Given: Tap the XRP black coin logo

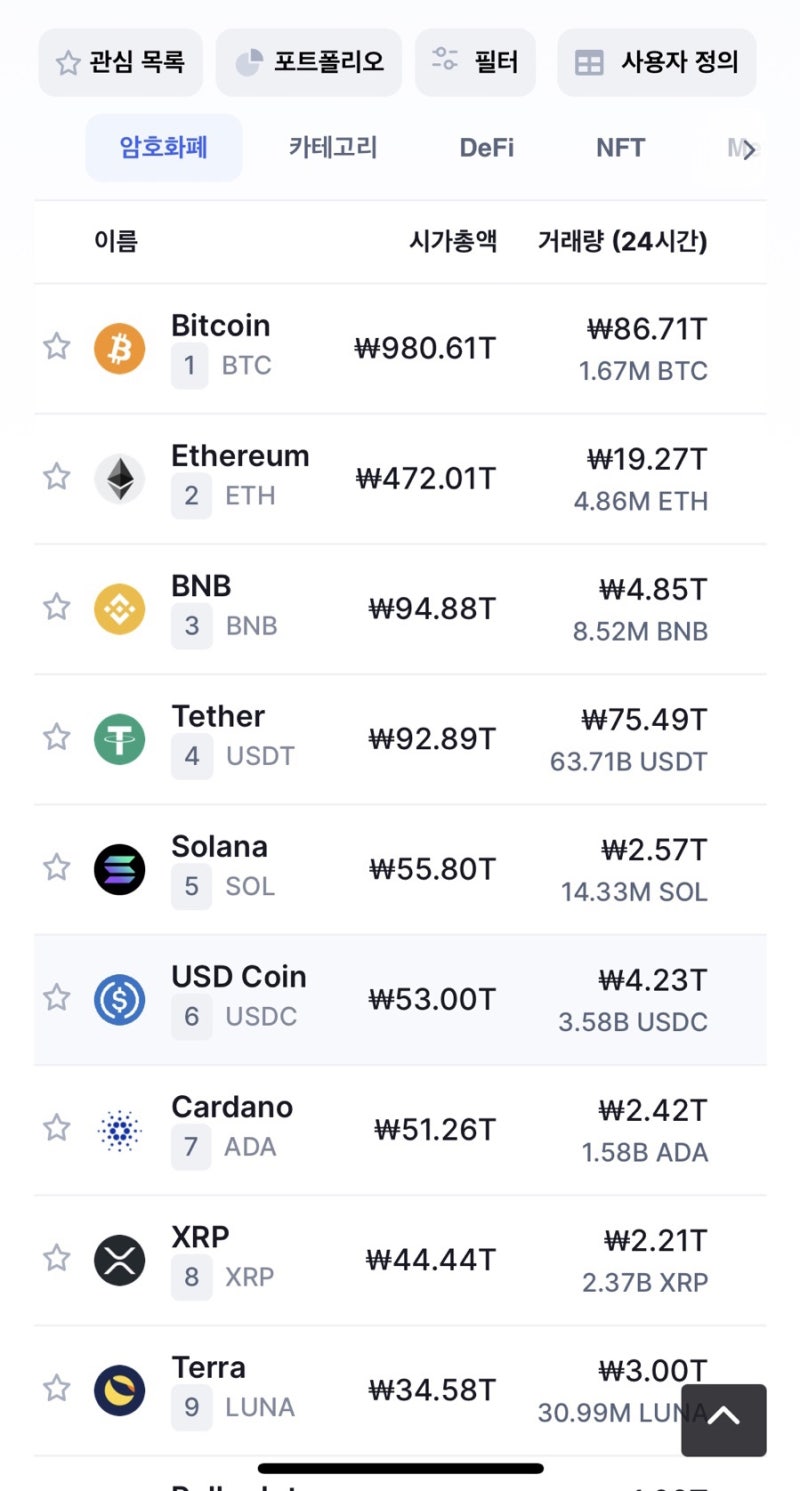Looking at the screenshot, I should click(120, 1260).
